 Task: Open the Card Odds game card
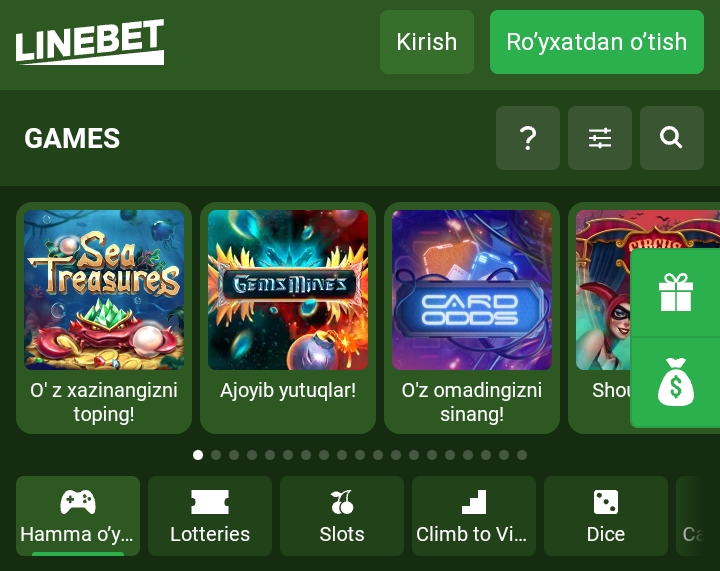472,318
